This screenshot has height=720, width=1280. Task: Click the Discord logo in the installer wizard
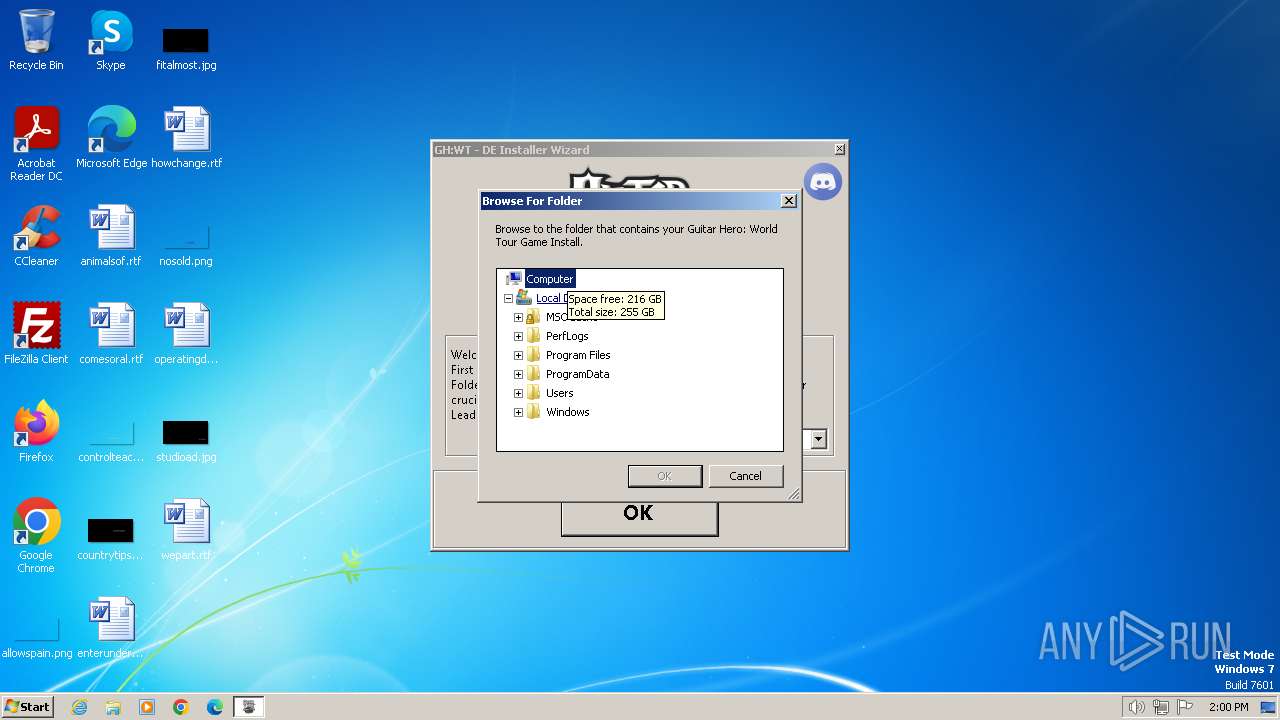tap(823, 182)
